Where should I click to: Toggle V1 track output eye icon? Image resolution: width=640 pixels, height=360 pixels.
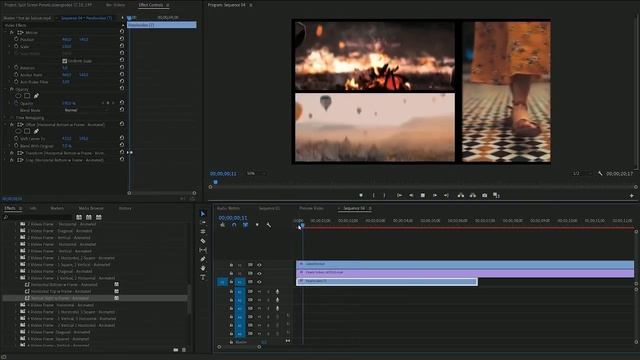tap(259, 282)
